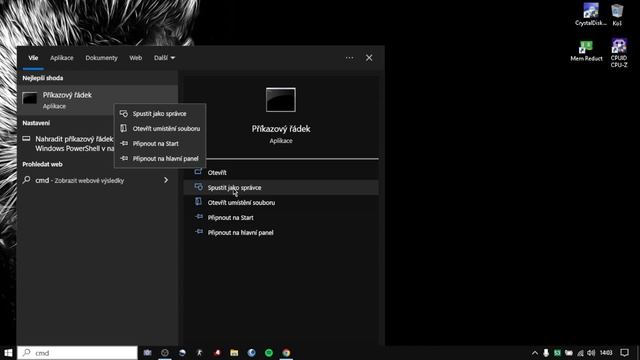The image size is (640, 360).
Task: Choose Spustit jako správce in the context menu
Action: point(160,114)
